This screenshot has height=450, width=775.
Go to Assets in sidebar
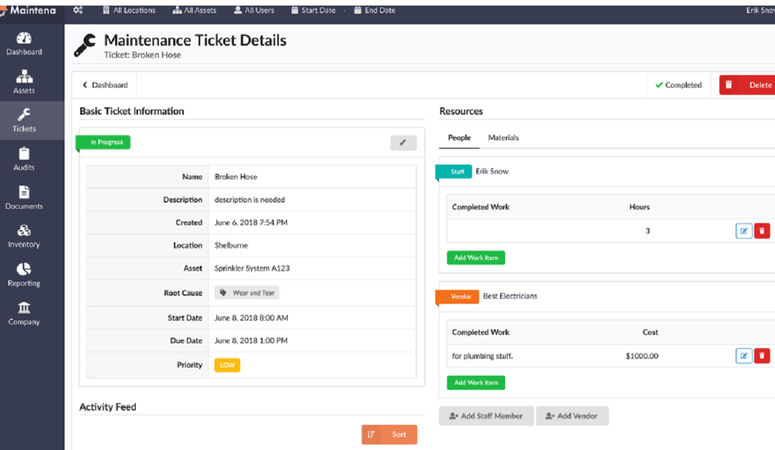(x=24, y=82)
